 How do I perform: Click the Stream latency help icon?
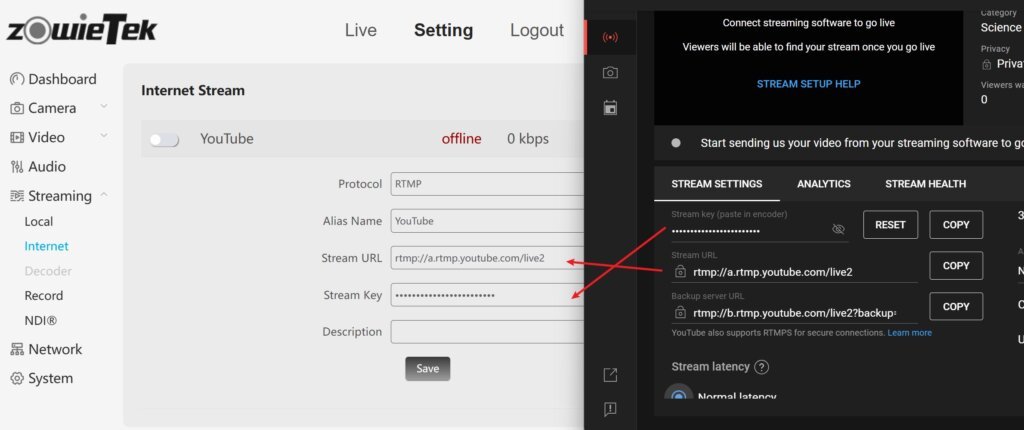click(x=761, y=367)
